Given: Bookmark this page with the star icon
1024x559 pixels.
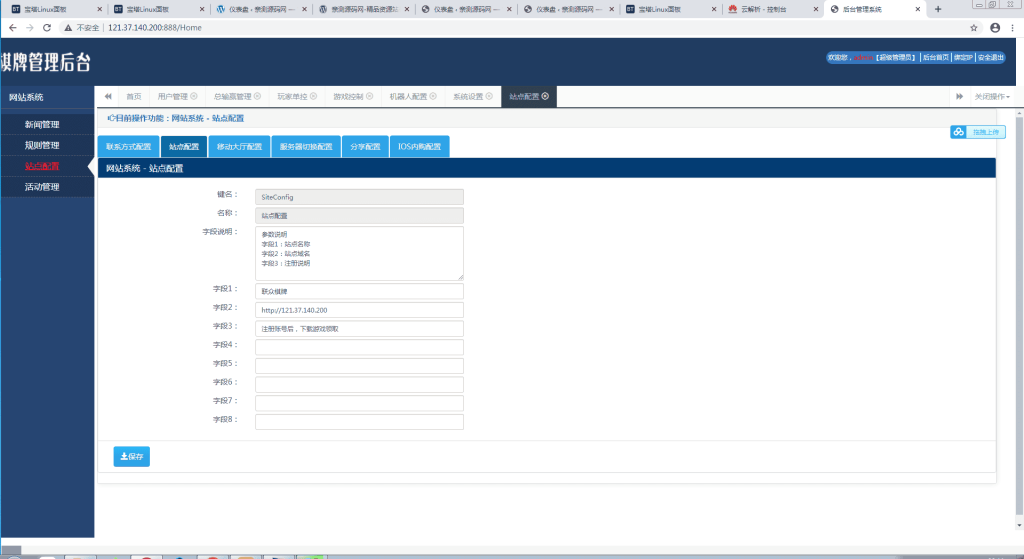Looking at the screenshot, I should click(x=974, y=28).
